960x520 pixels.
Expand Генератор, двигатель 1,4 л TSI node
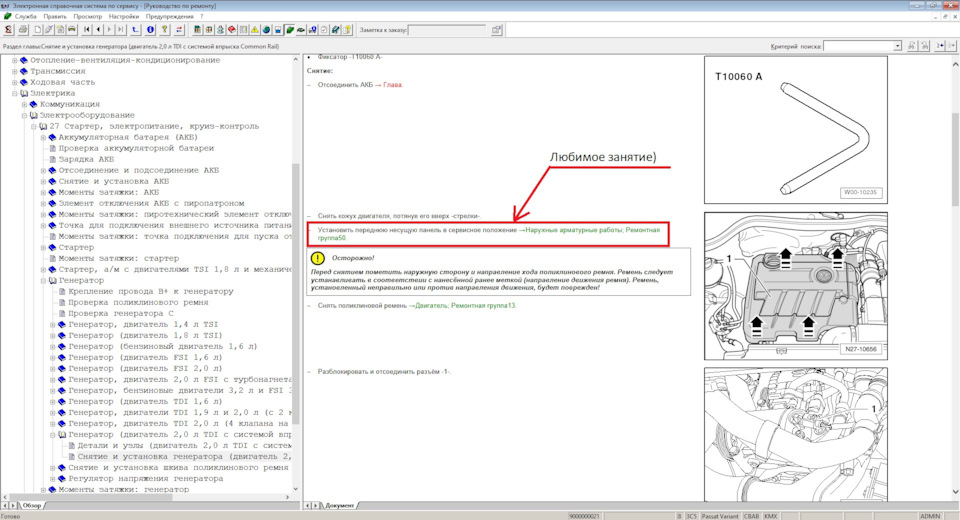point(53,325)
